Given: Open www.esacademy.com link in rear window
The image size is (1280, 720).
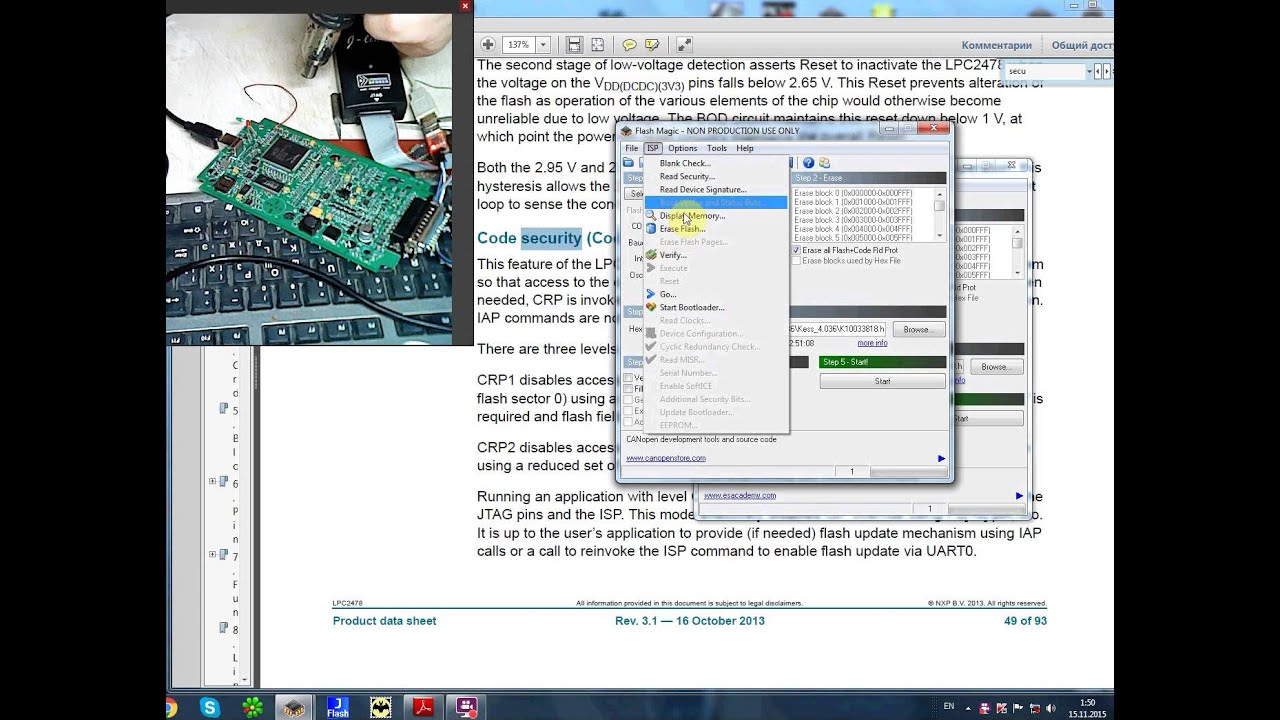Looking at the screenshot, I should (x=740, y=495).
